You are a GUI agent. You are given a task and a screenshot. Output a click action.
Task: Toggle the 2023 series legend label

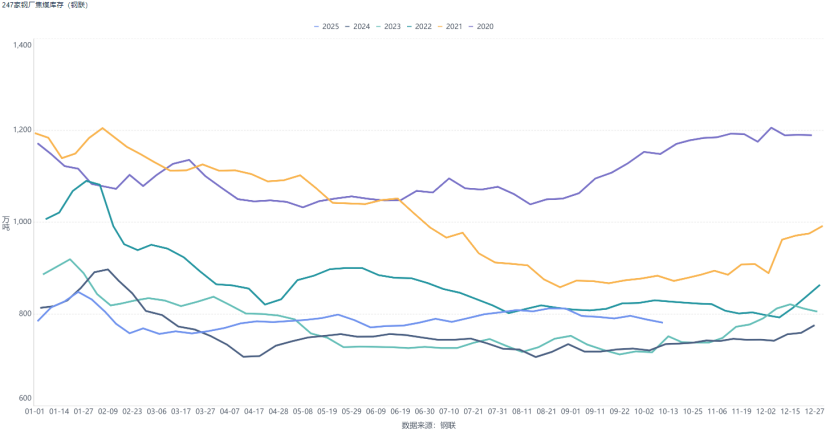coord(392,26)
